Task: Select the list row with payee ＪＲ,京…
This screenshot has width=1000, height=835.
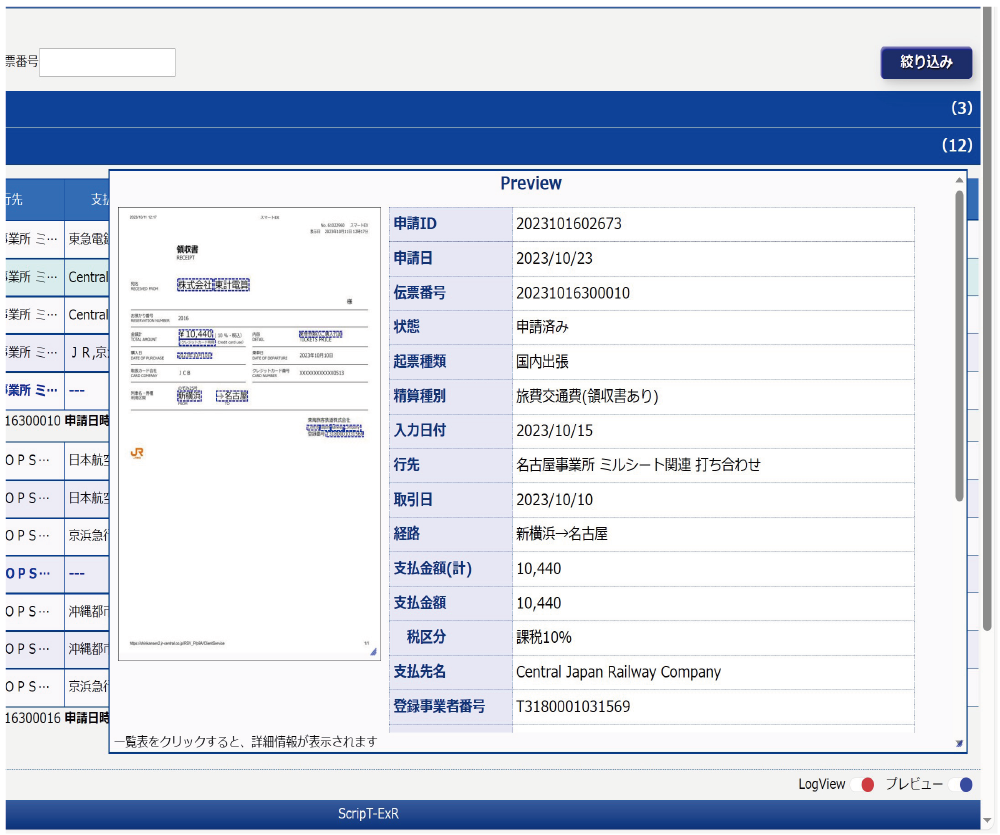Action: [x=57, y=353]
